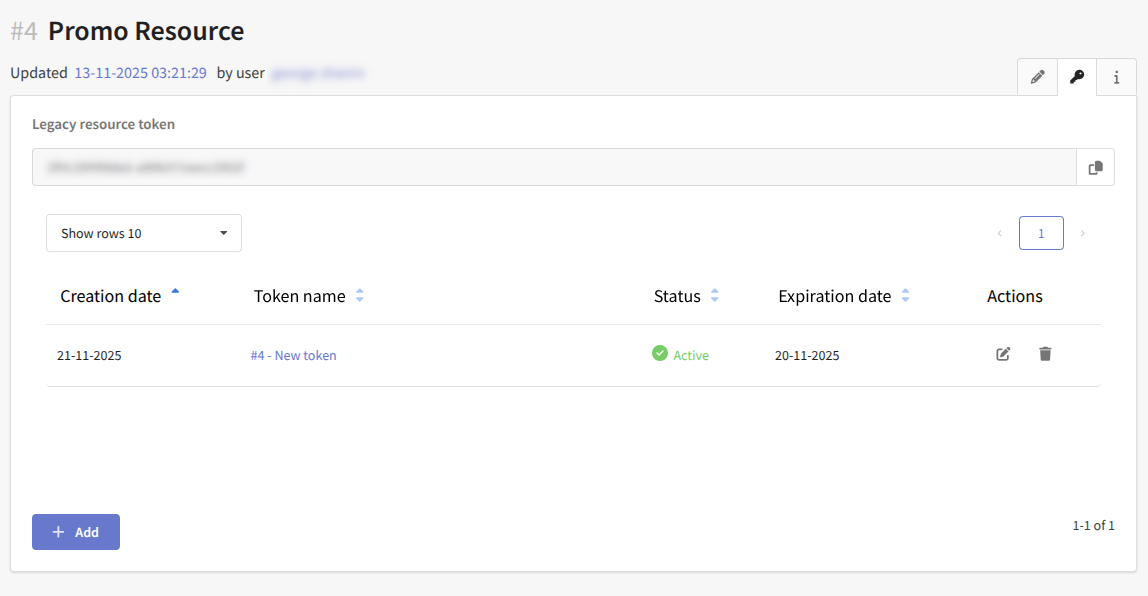Image resolution: width=1148 pixels, height=596 pixels.
Task: Go to previous page arrow
Action: 999,233
